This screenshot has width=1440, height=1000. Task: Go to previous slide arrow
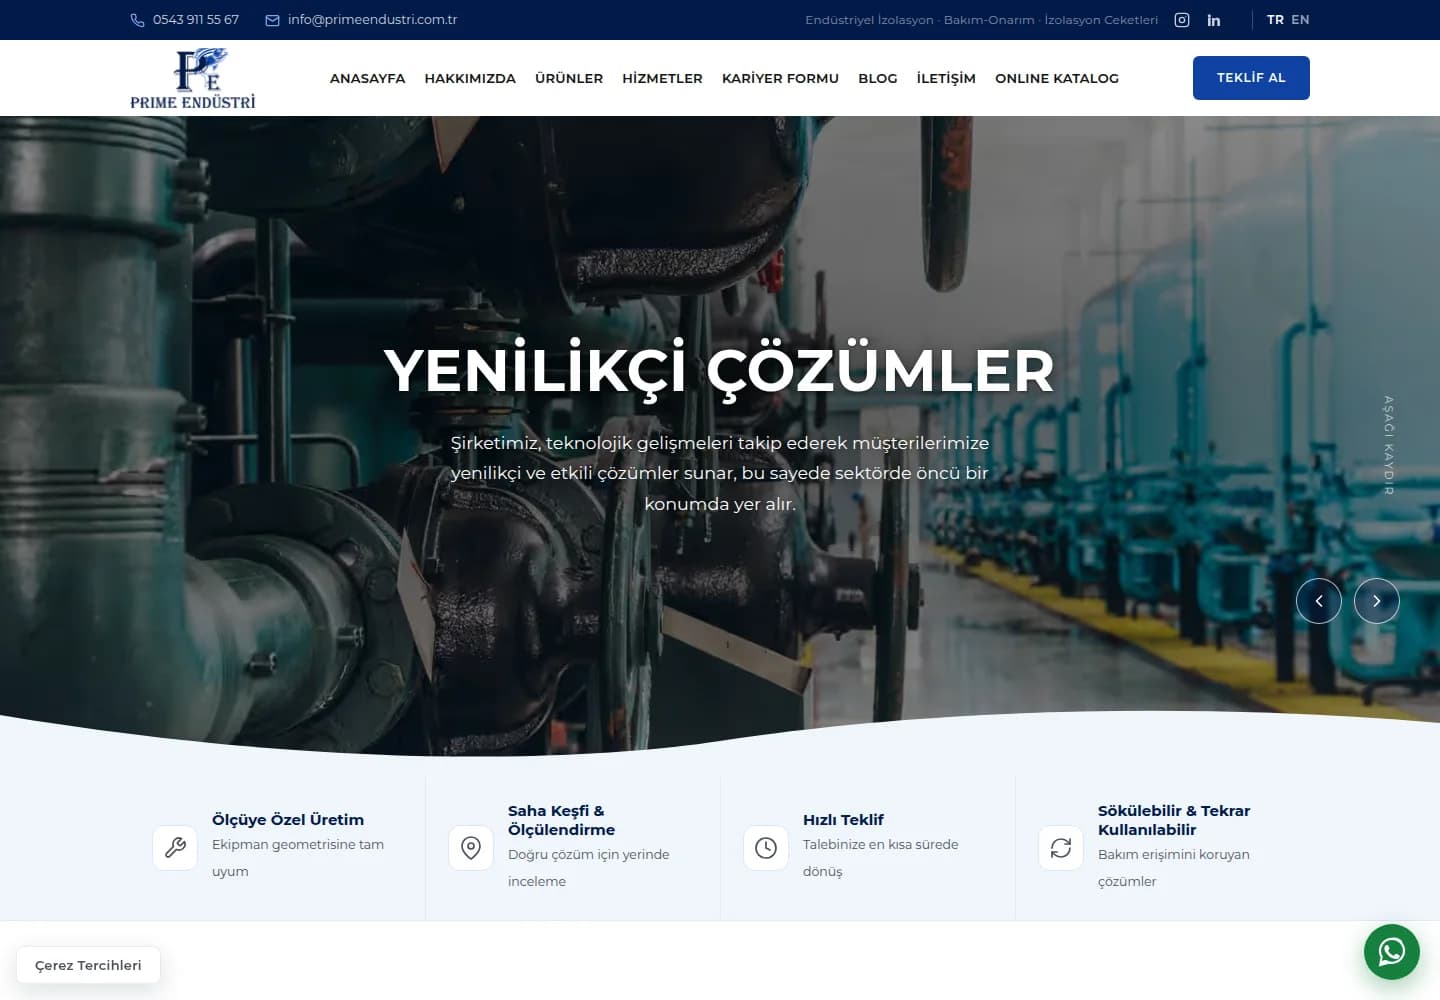click(1319, 601)
